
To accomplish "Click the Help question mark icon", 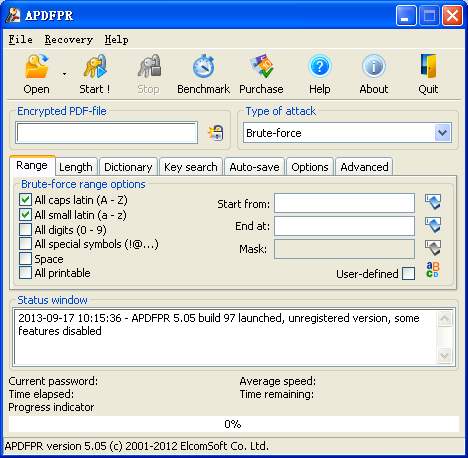I will click(x=320, y=66).
